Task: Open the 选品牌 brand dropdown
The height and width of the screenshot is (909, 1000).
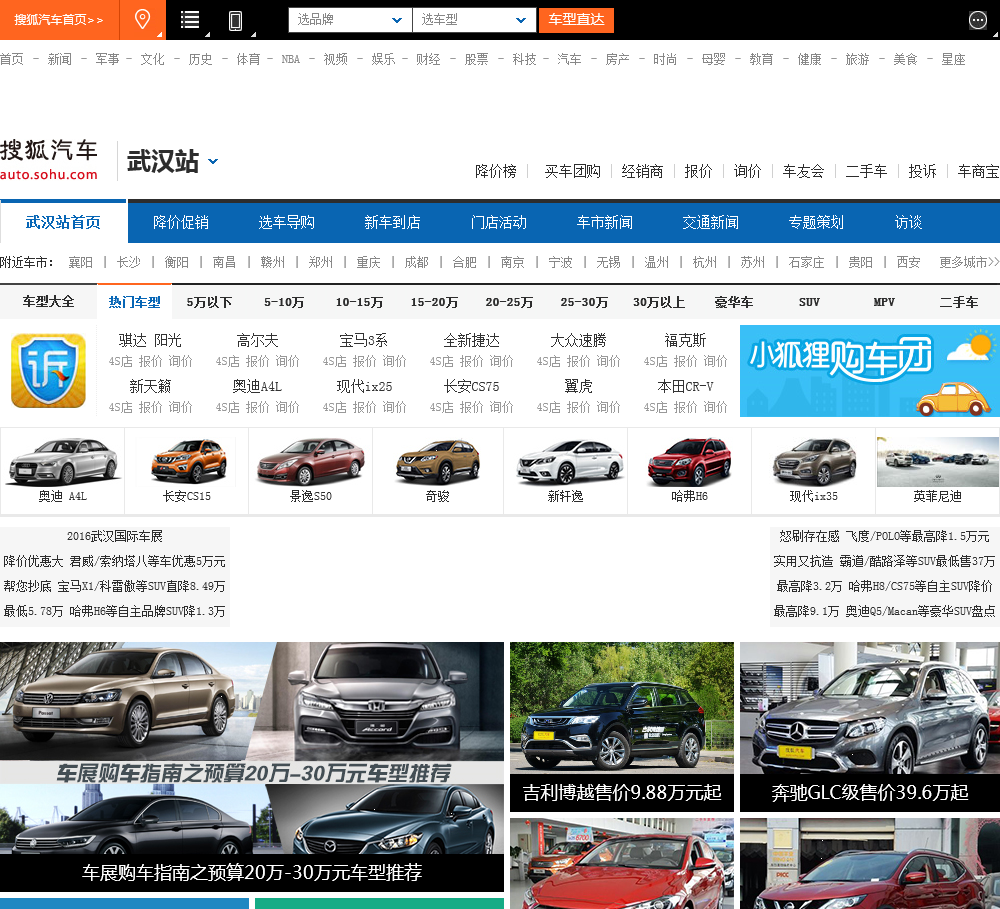Action: click(350, 20)
